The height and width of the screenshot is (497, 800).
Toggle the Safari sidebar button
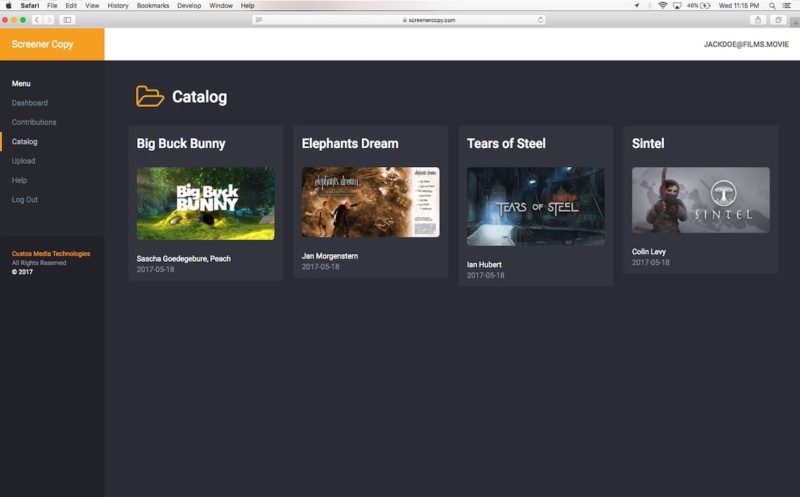tap(67, 20)
